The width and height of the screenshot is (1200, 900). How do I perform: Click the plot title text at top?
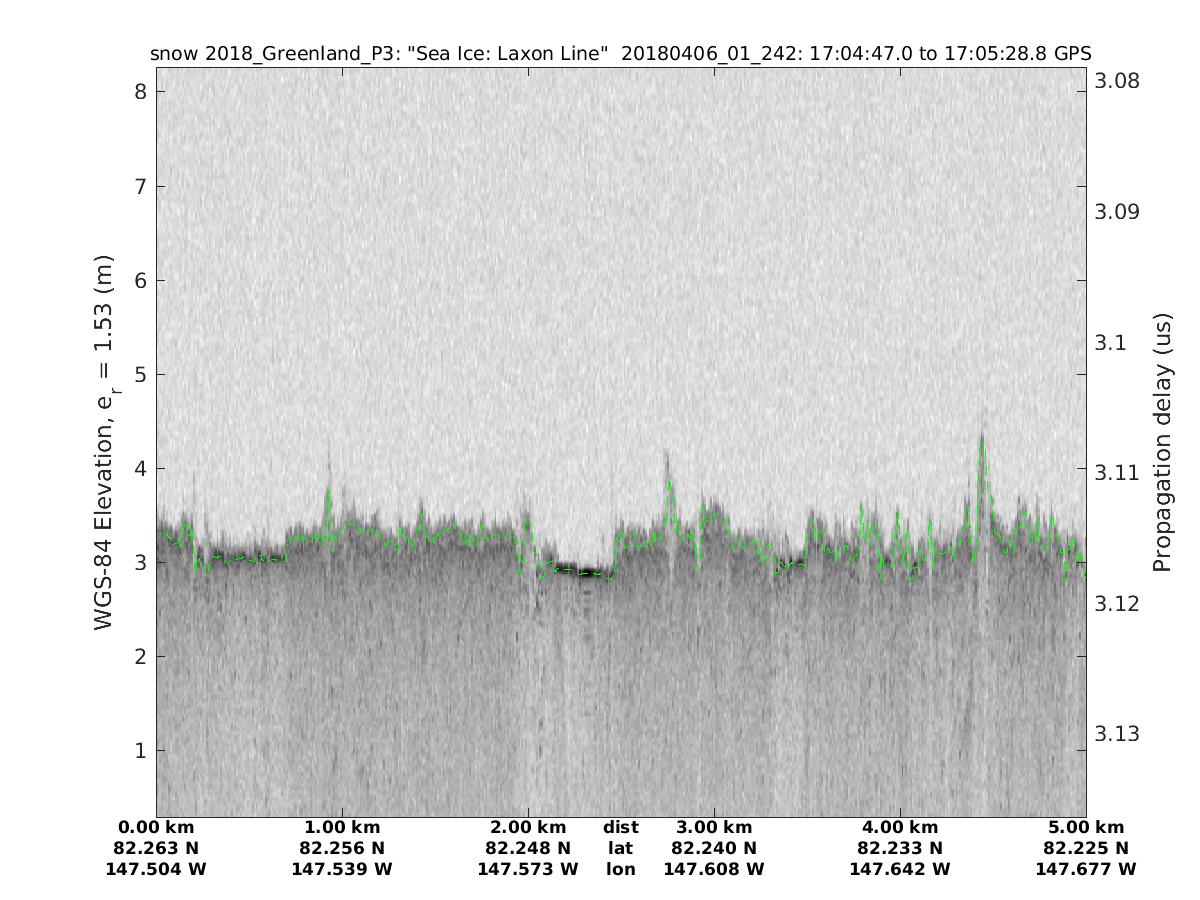(620, 53)
